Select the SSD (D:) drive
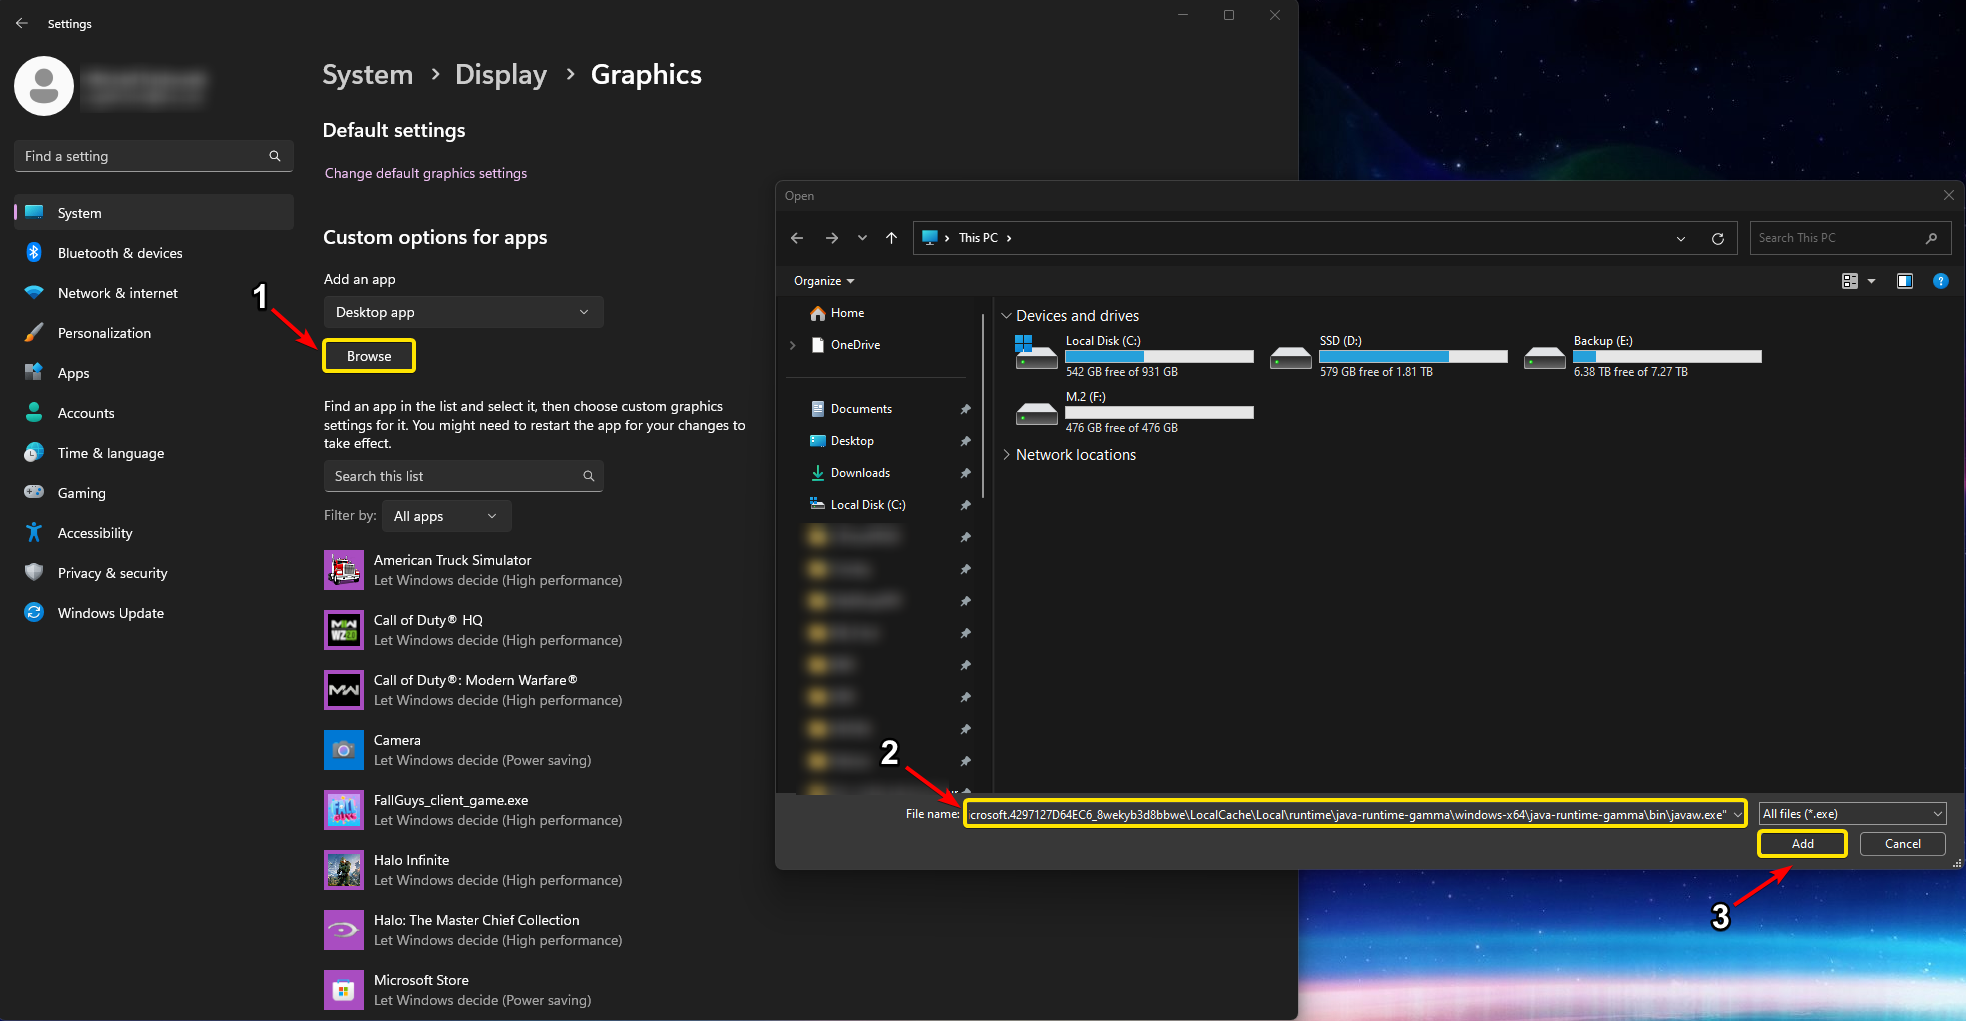 coord(1388,356)
